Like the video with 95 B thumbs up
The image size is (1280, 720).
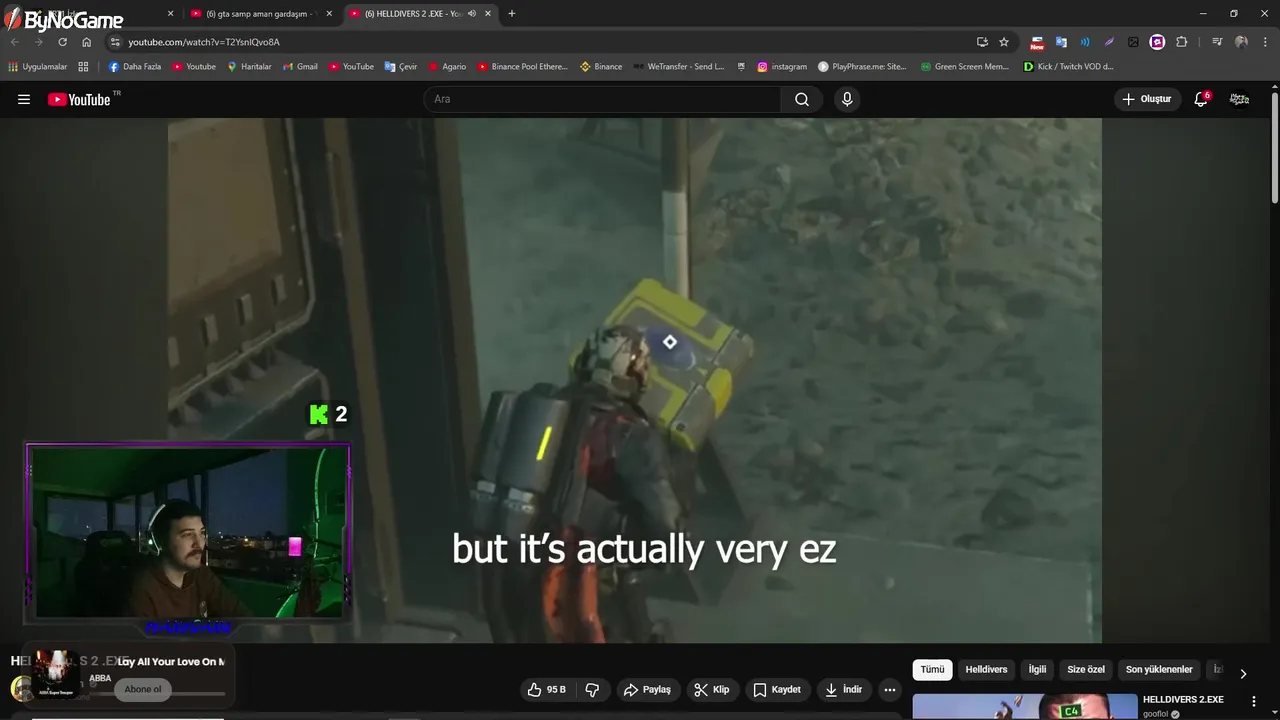[x=547, y=690]
